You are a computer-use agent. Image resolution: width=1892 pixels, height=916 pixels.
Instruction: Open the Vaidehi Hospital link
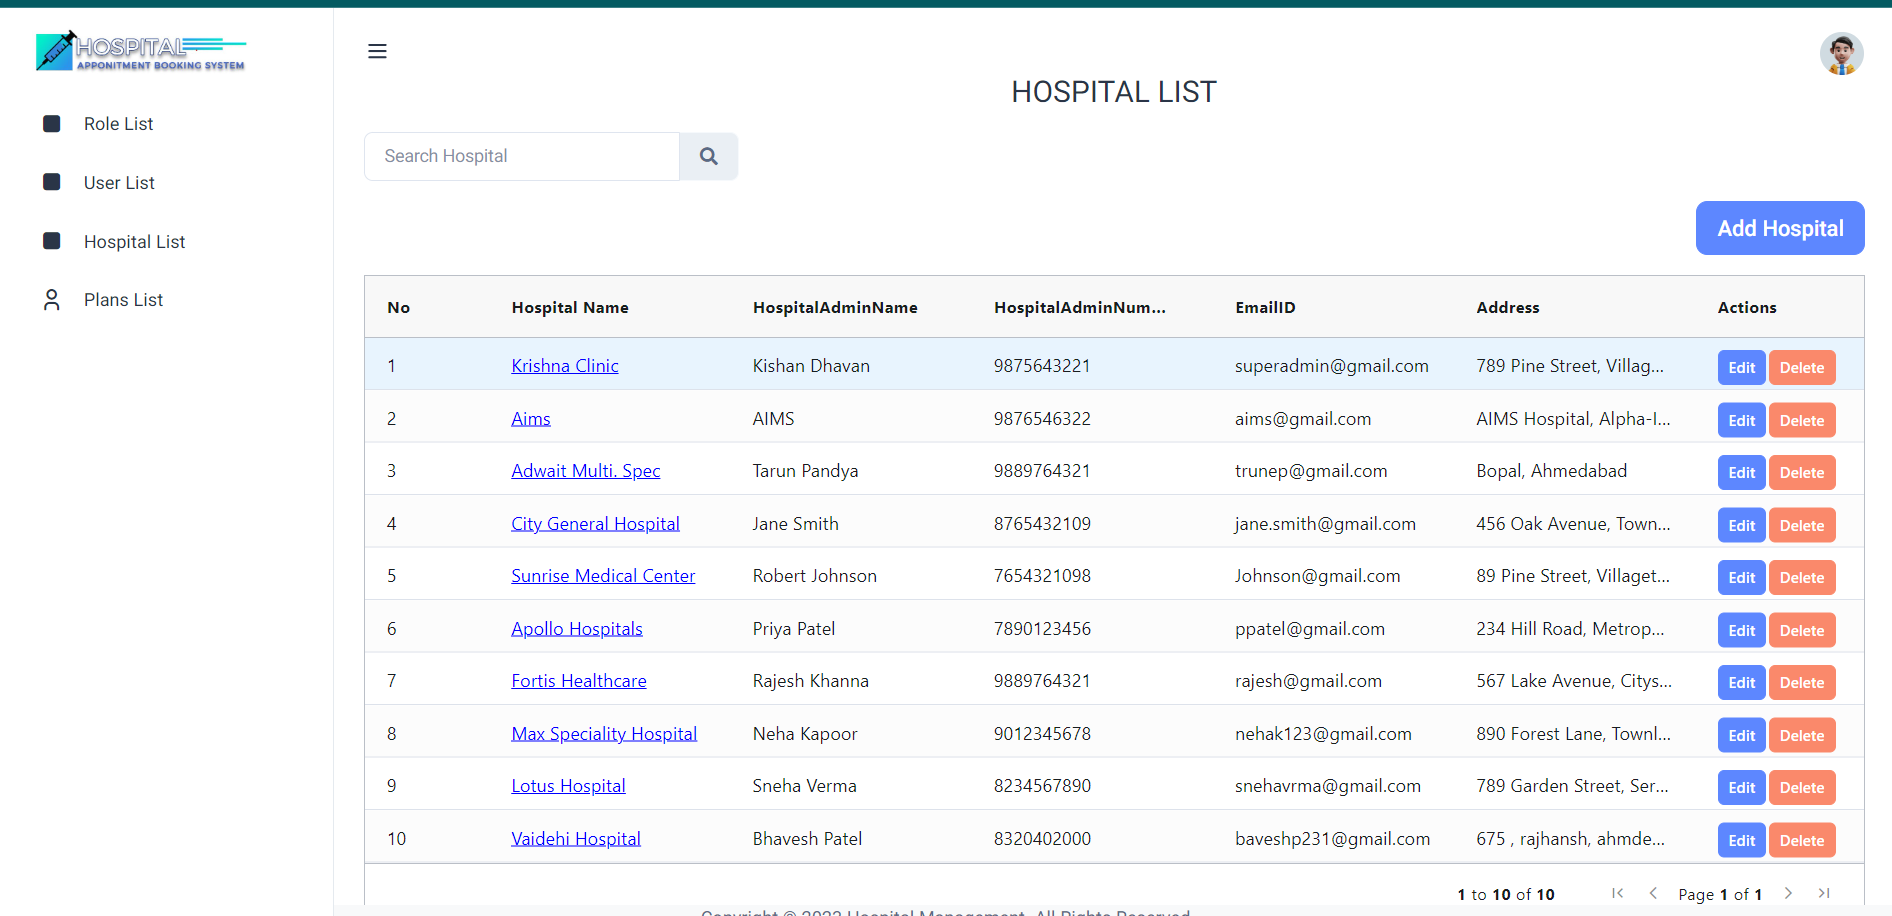click(x=575, y=839)
